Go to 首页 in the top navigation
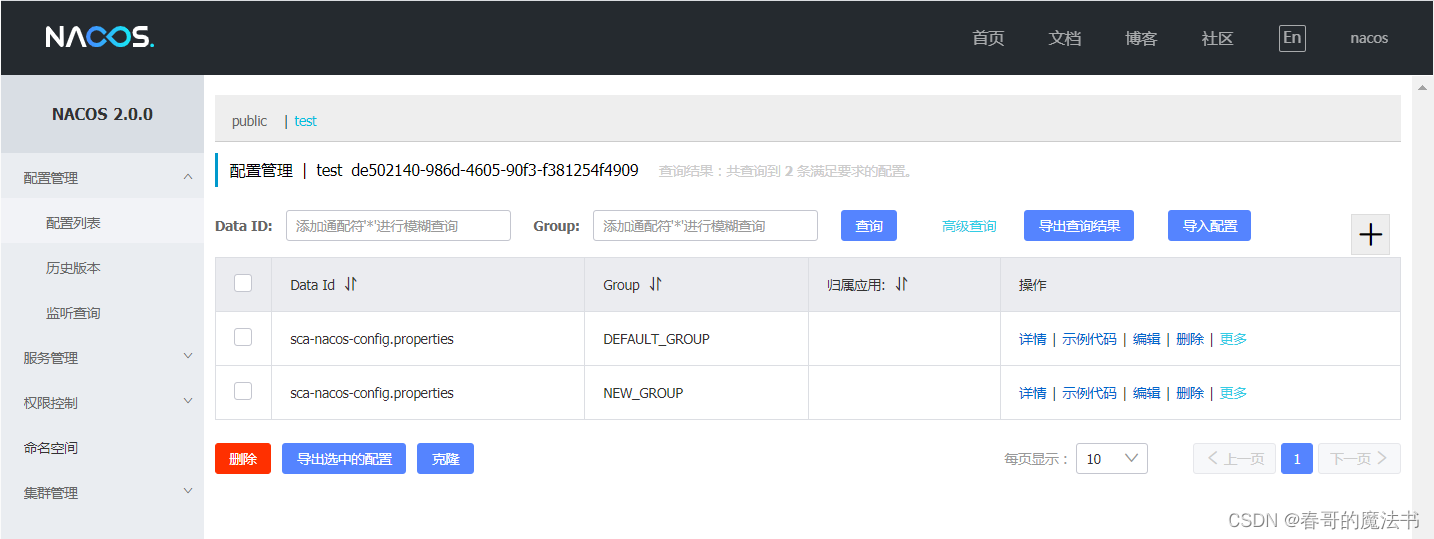This screenshot has height=539, width=1434. pos(988,38)
